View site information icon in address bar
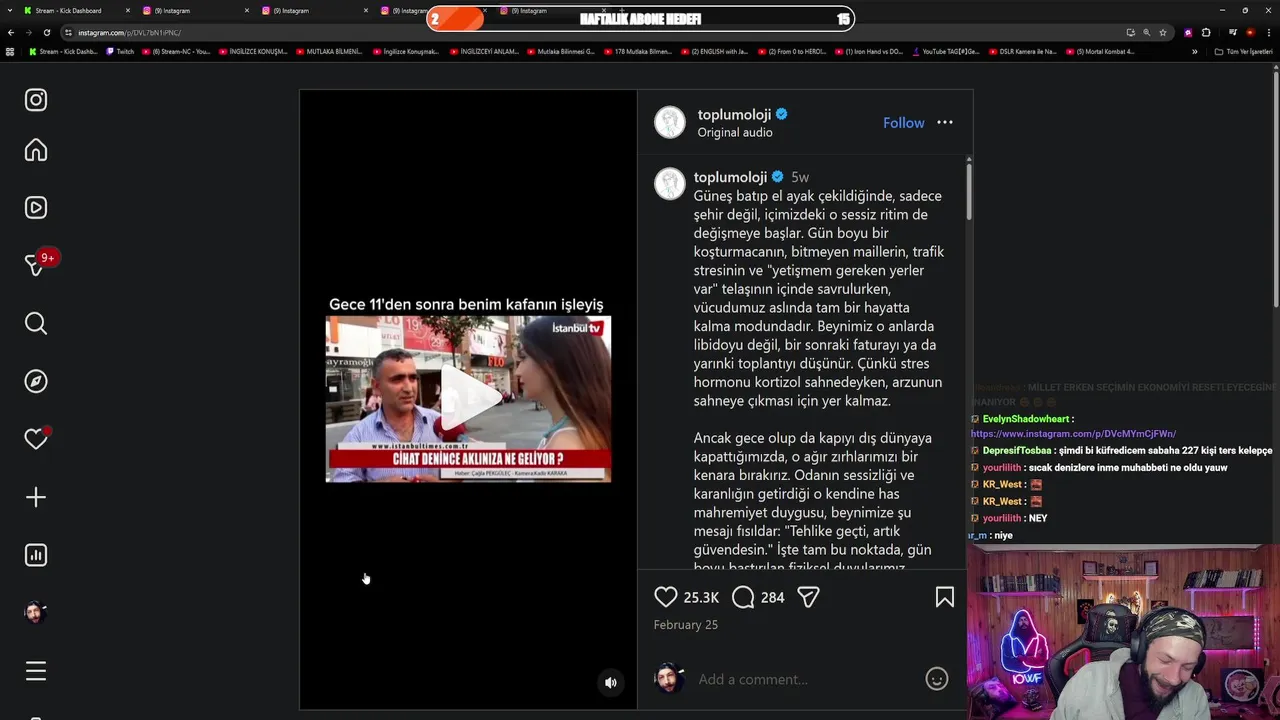The width and height of the screenshot is (1280, 720). (68, 33)
